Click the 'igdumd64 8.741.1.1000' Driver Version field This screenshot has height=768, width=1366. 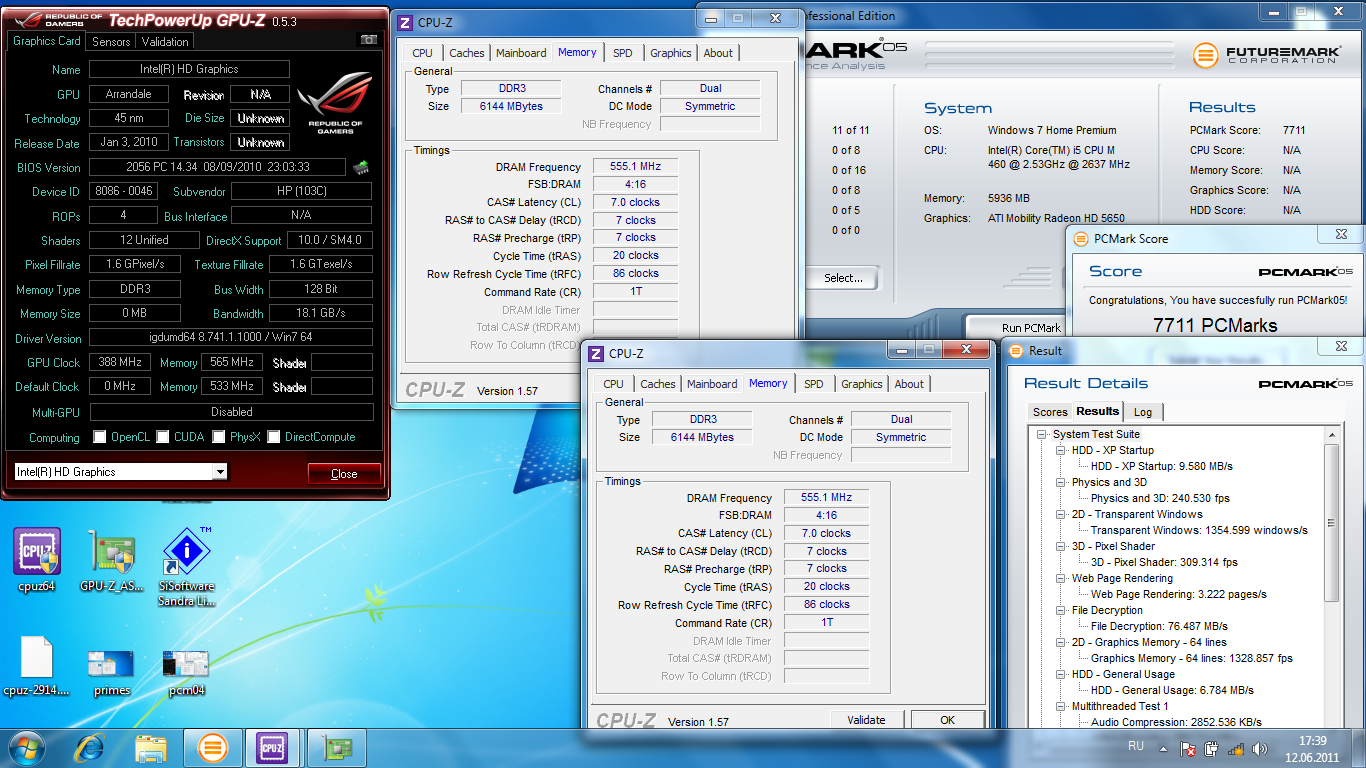pos(231,338)
